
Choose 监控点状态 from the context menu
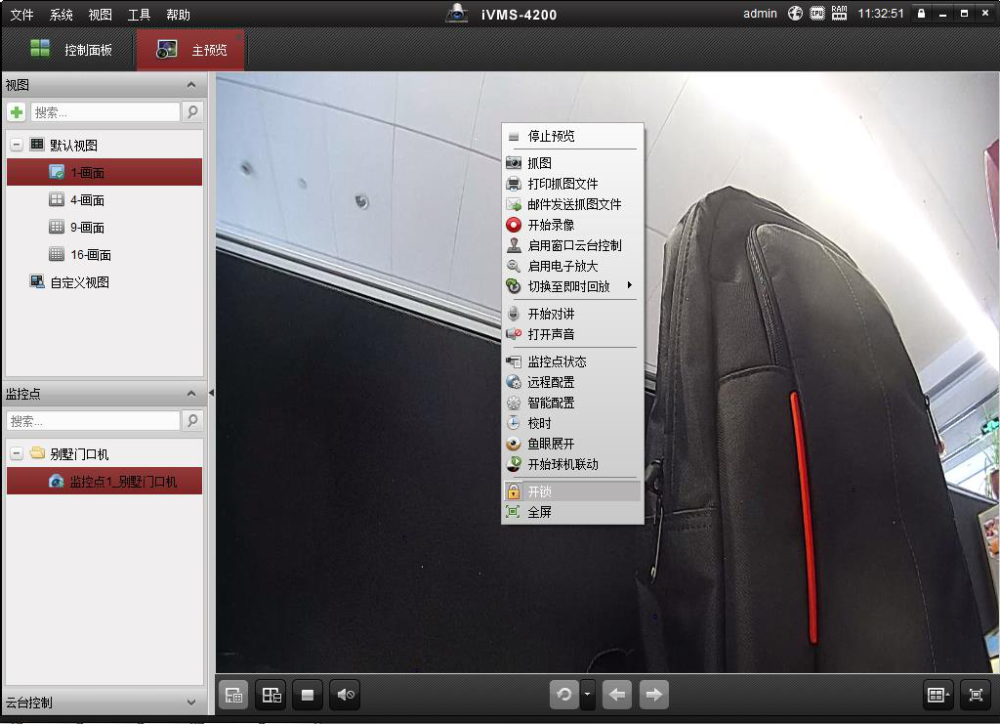[x=572, y=362]
